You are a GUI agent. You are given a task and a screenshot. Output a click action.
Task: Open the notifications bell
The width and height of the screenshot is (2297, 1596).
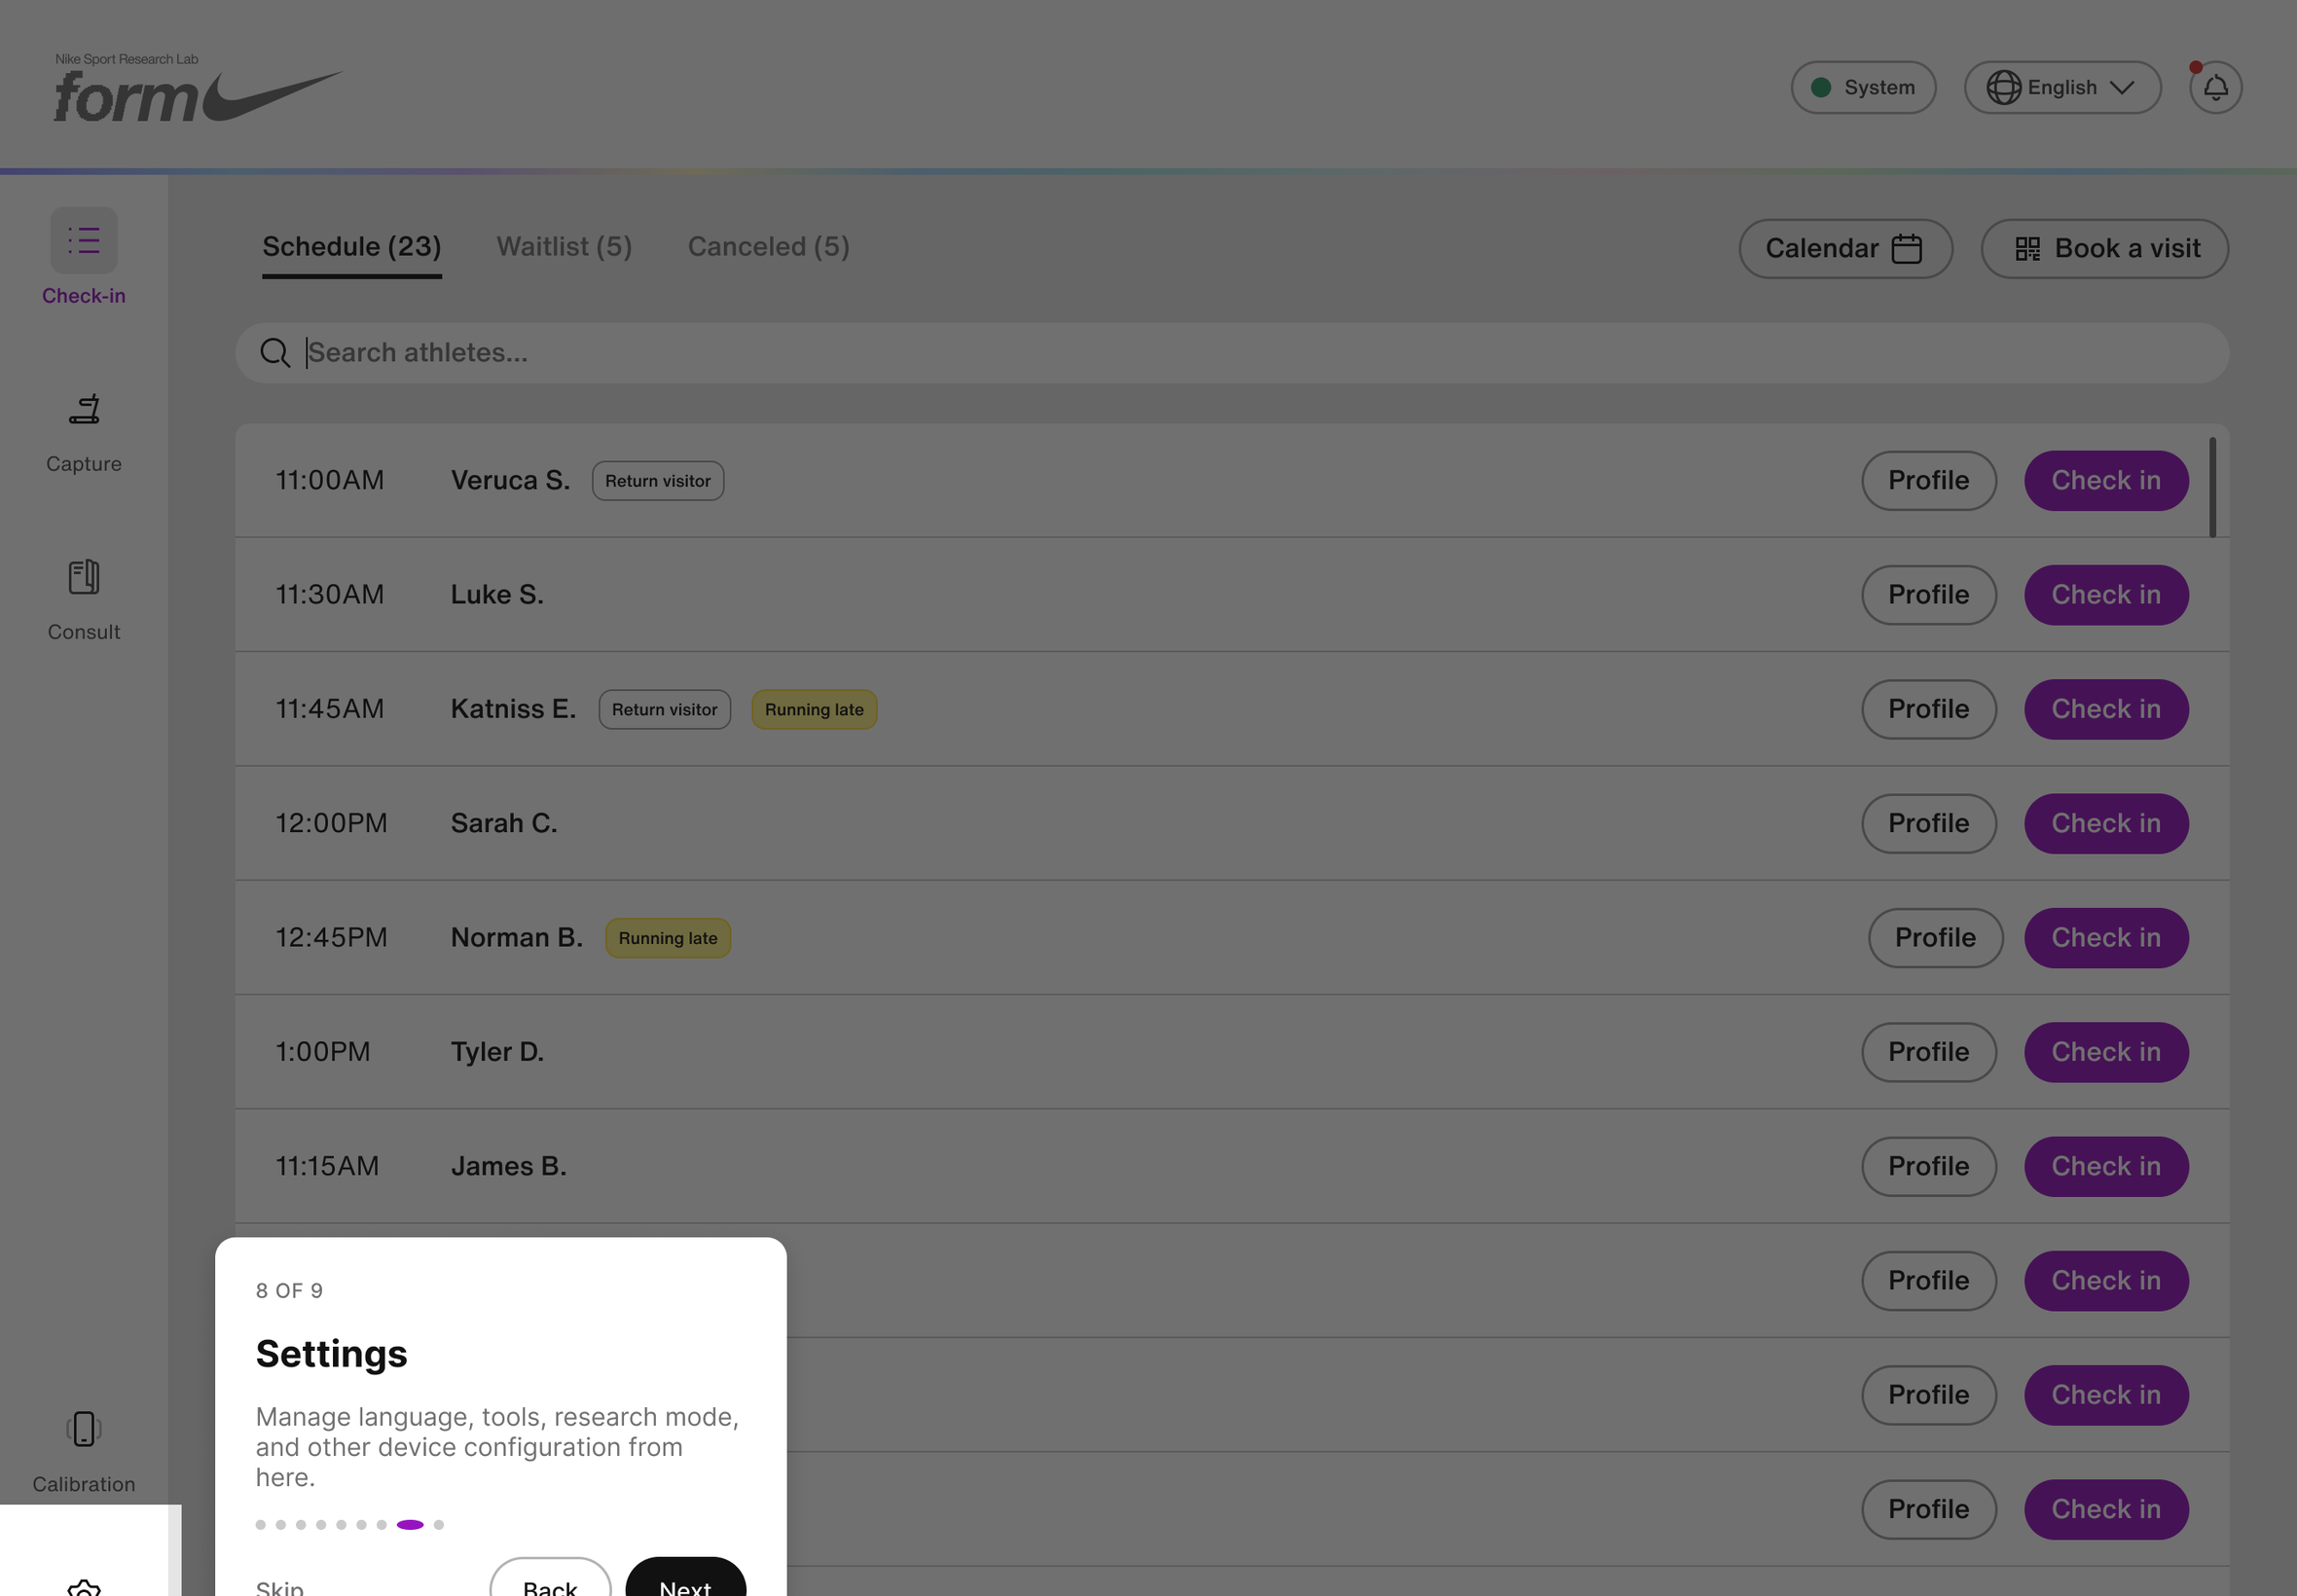tap(2215, 88)
